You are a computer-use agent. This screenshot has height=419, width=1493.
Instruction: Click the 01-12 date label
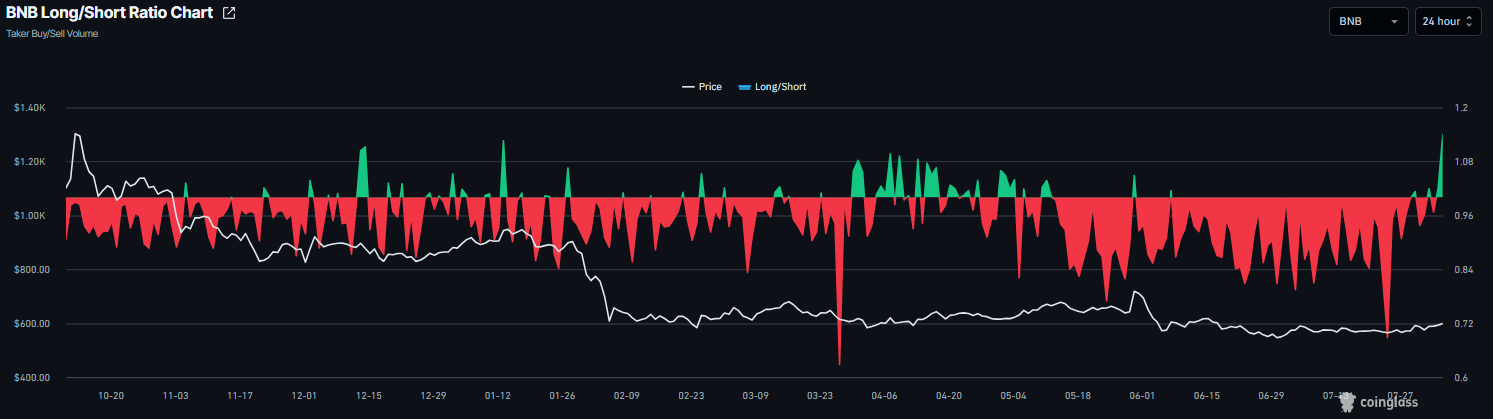click(498, 396)
